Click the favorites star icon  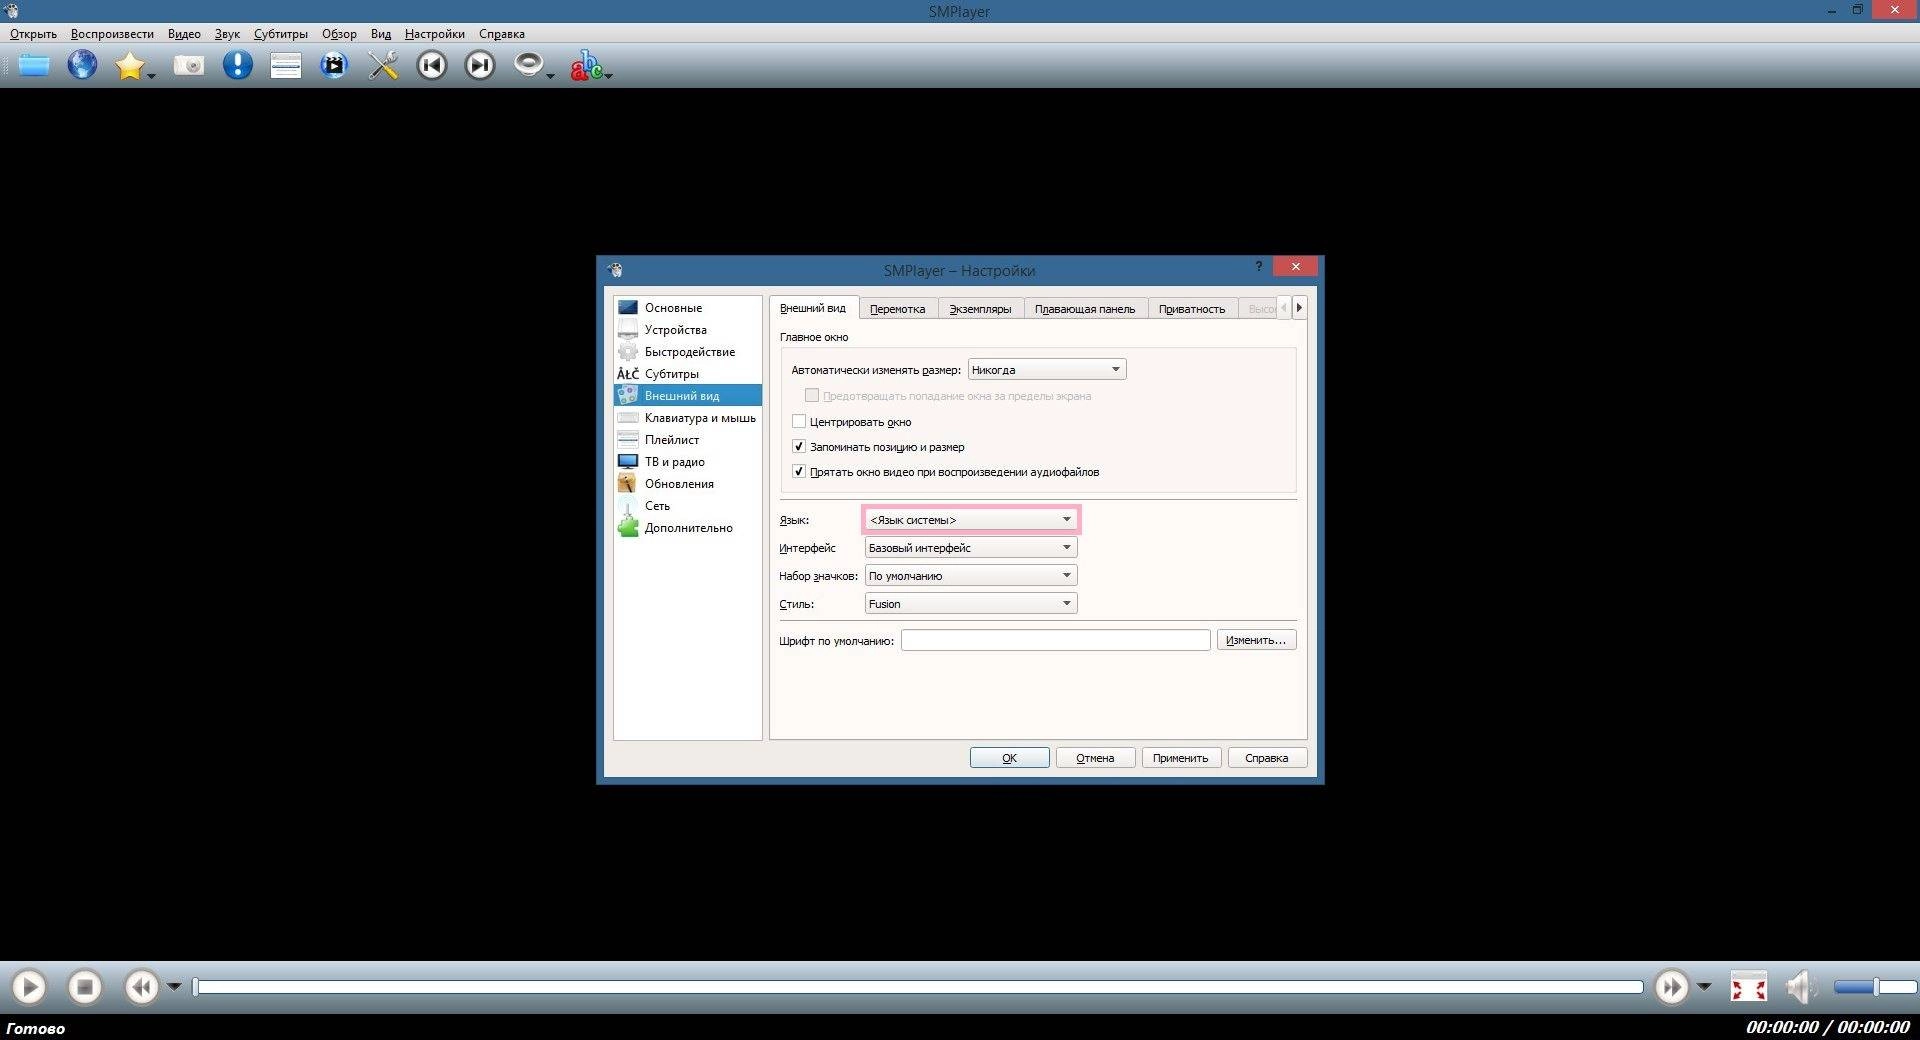click(129, 66)
